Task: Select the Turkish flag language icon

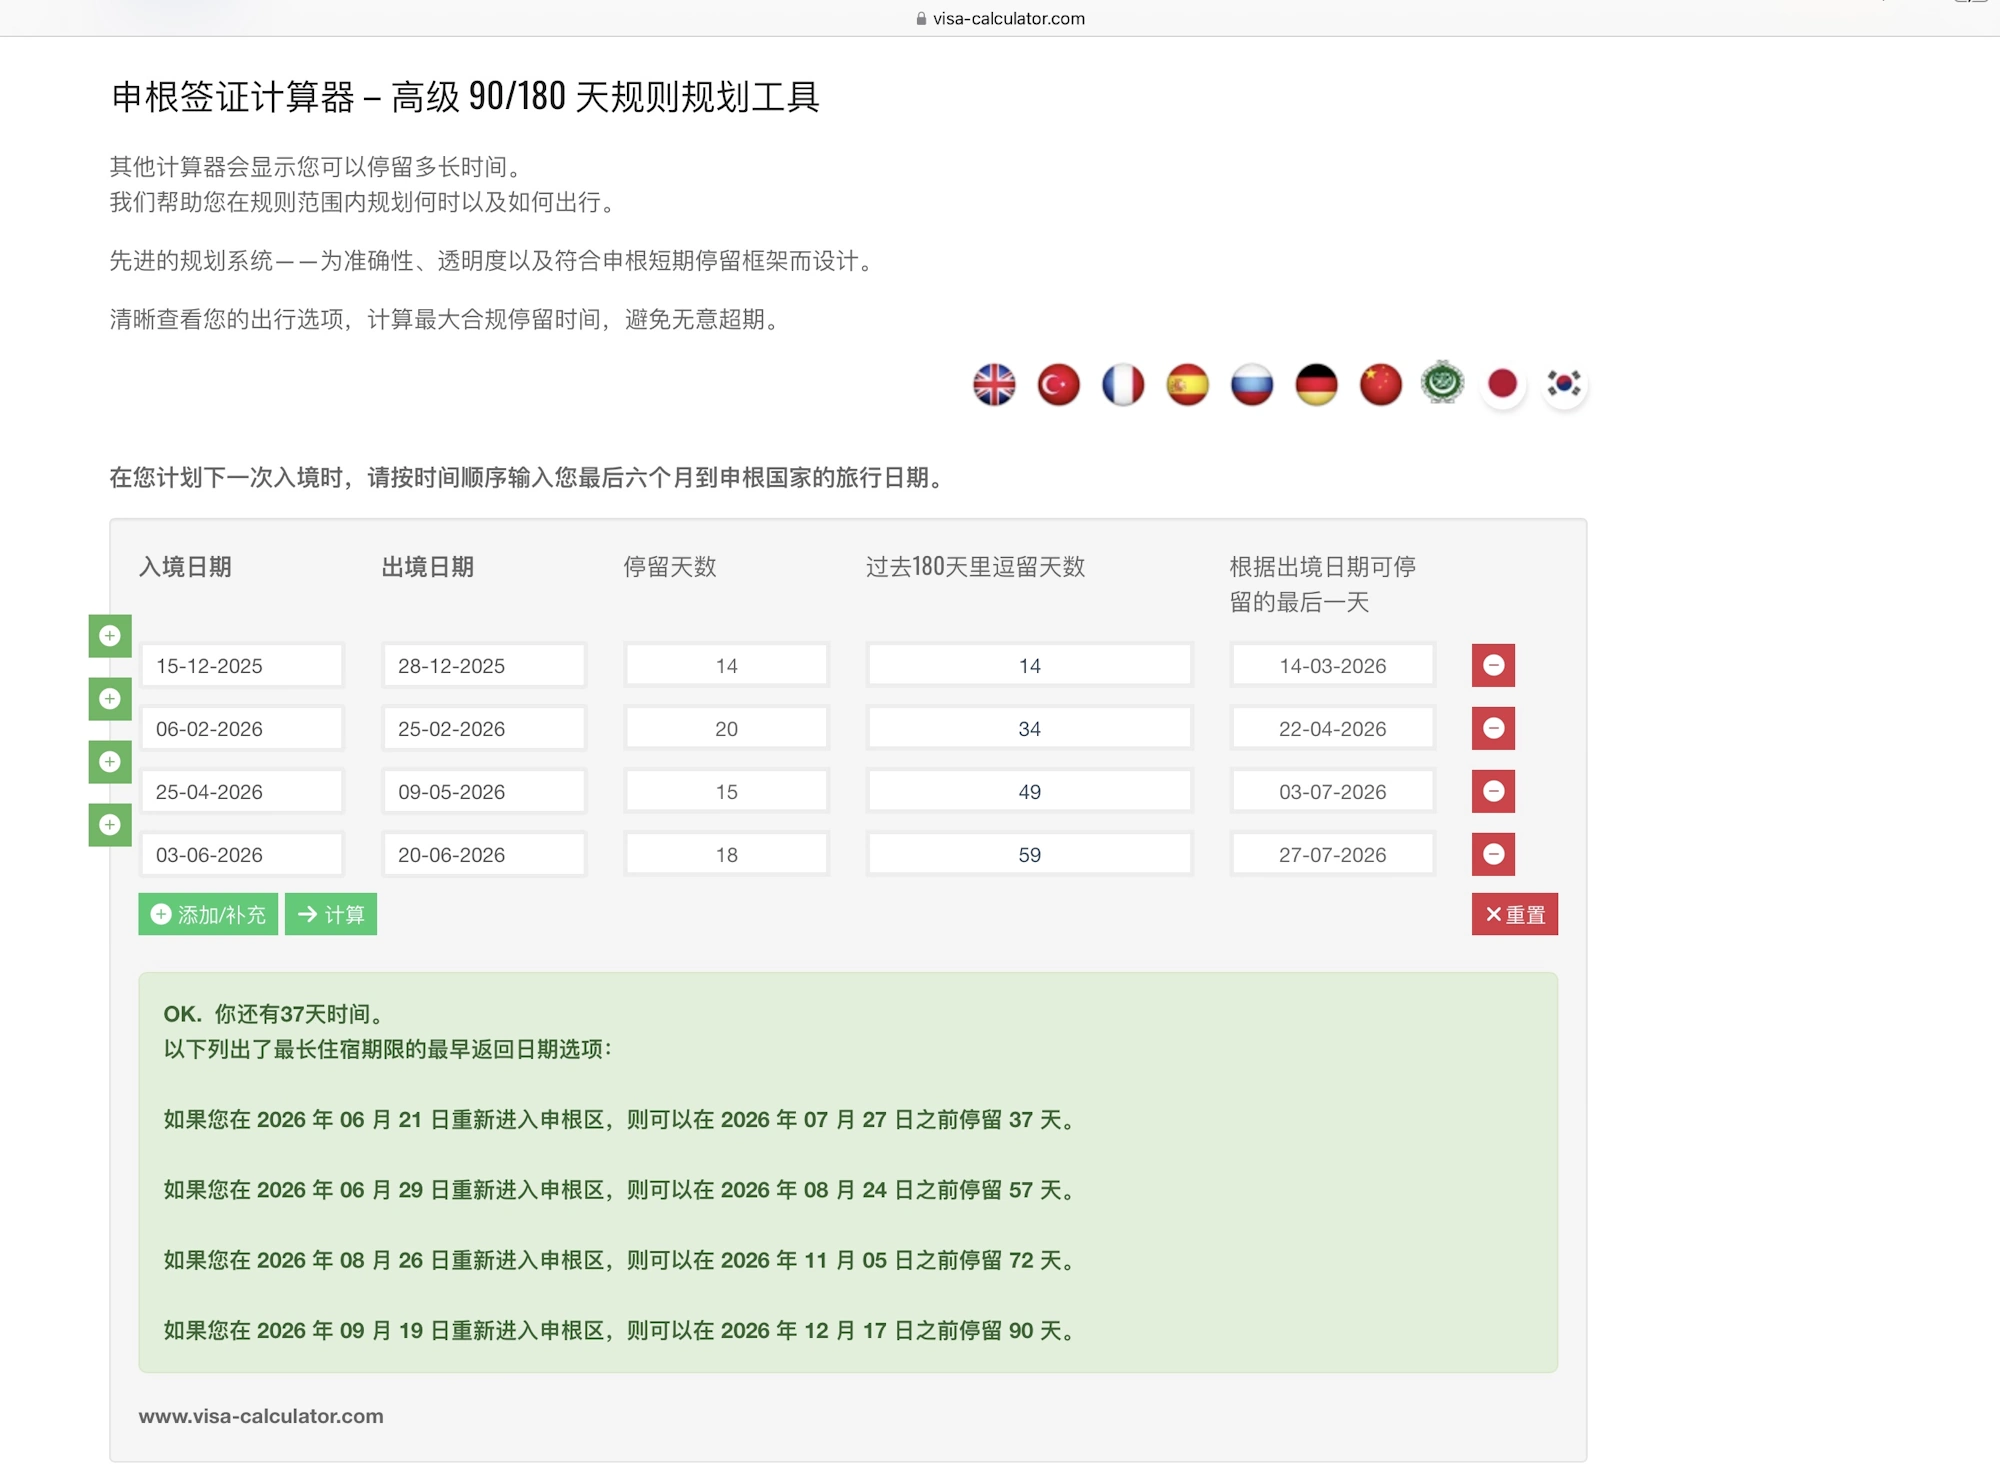Action: click(x=1058, y=385)
